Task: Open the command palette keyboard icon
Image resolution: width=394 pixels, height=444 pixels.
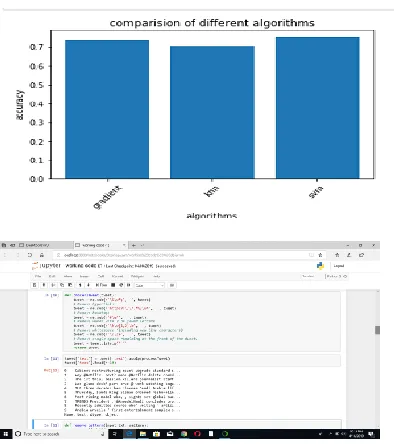Action: point(172,285)
